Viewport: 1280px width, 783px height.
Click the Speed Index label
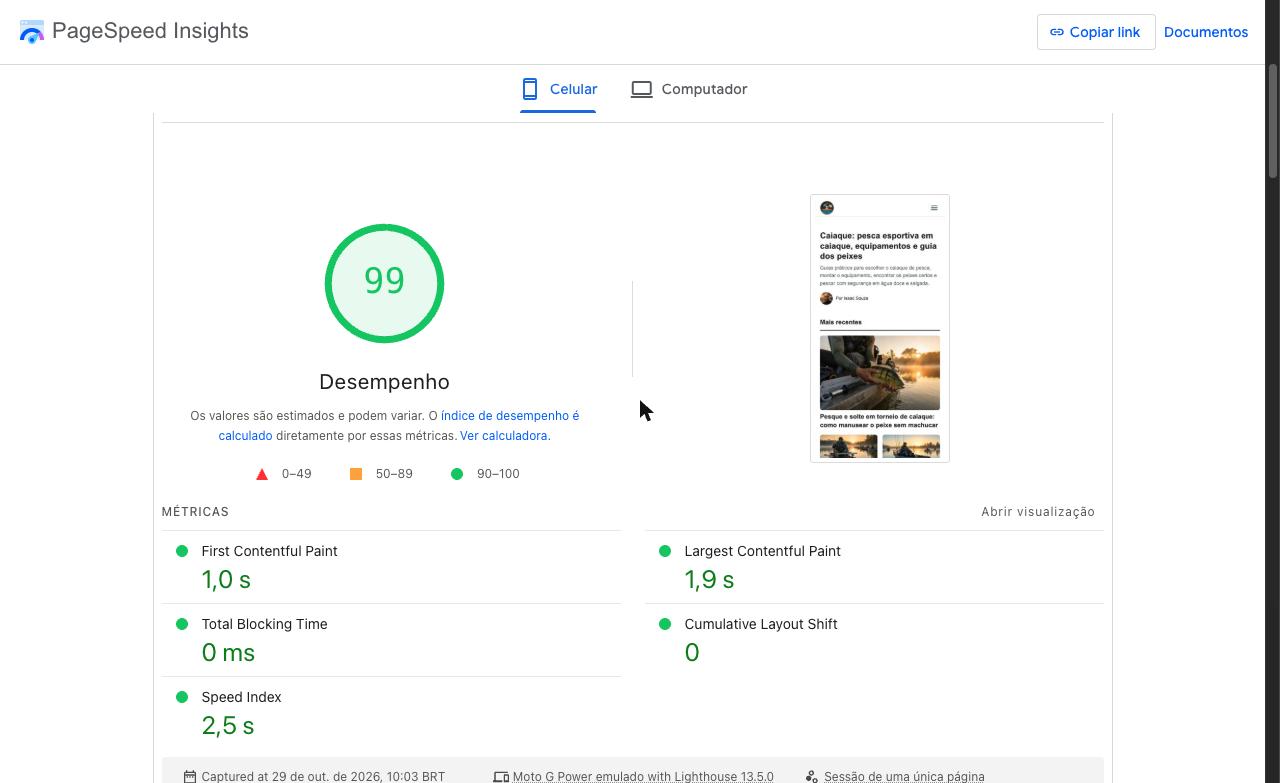[x=241, y=697]
